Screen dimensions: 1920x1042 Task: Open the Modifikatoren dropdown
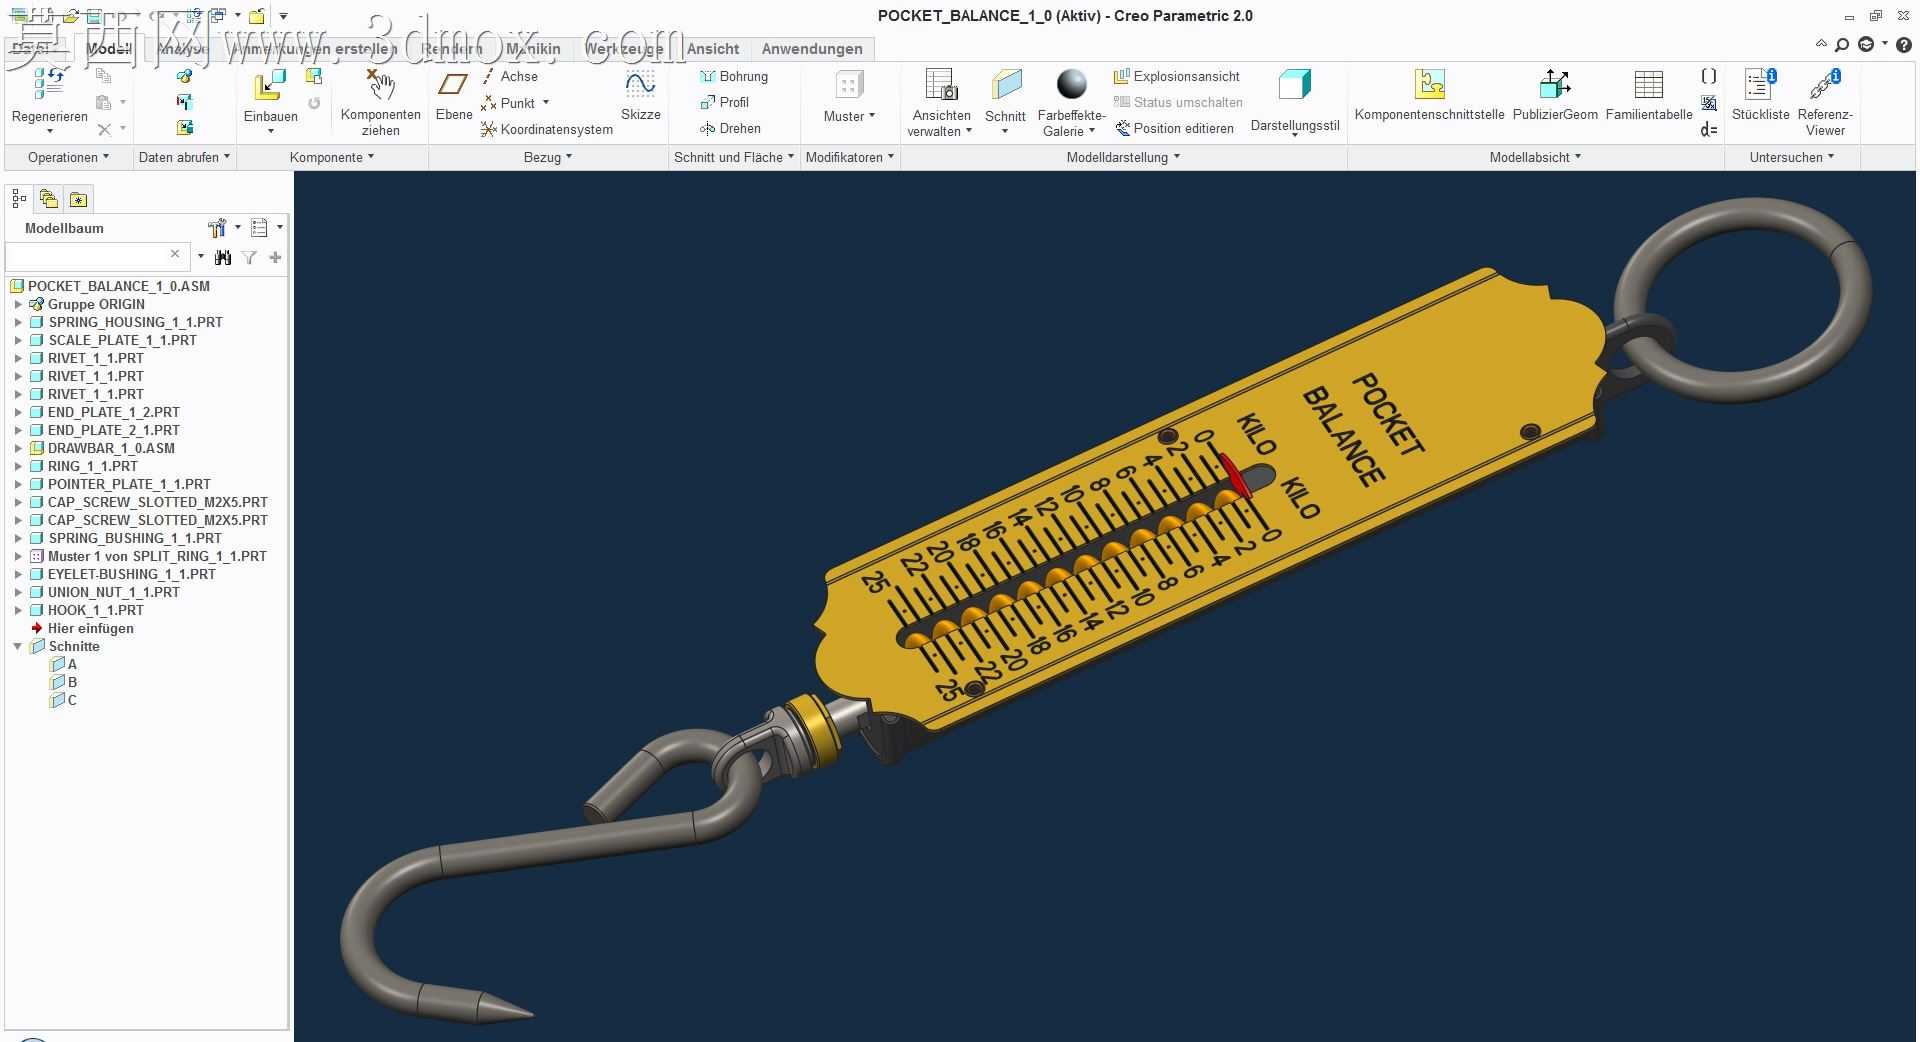[849, 157]
